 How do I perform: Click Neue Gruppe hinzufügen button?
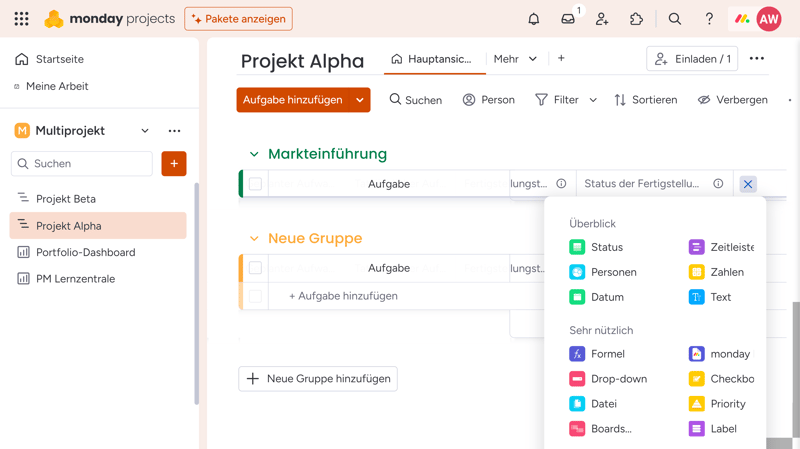(x=318, y=379)
